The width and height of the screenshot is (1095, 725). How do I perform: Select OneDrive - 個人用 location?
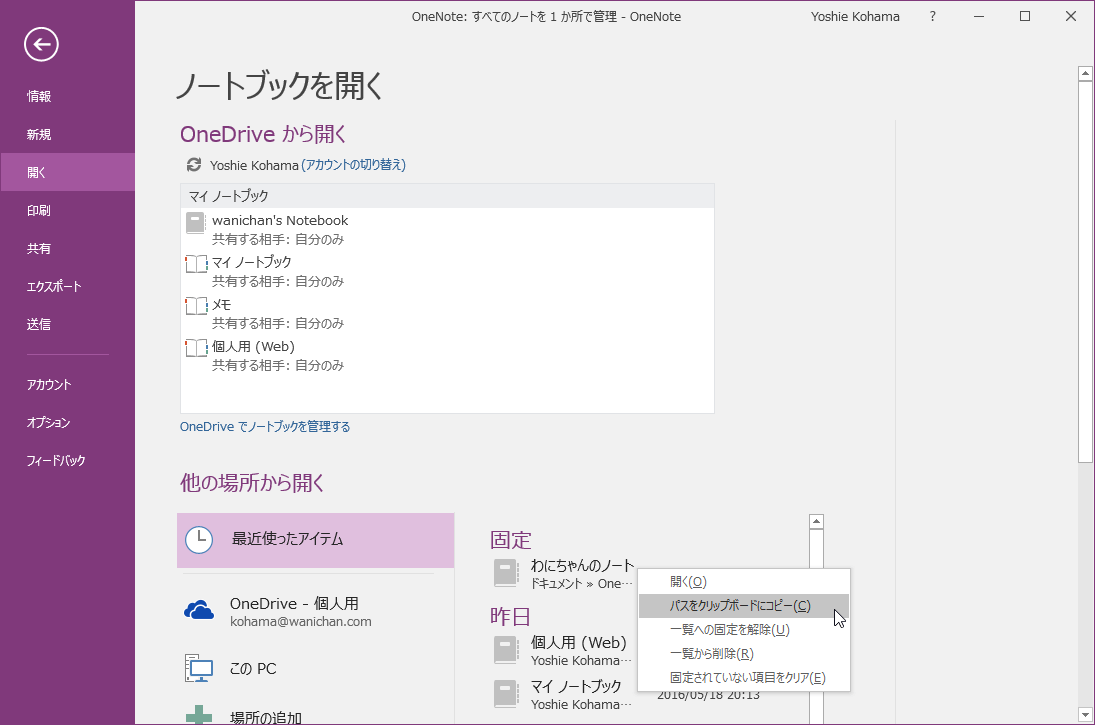tap(316, 610)
